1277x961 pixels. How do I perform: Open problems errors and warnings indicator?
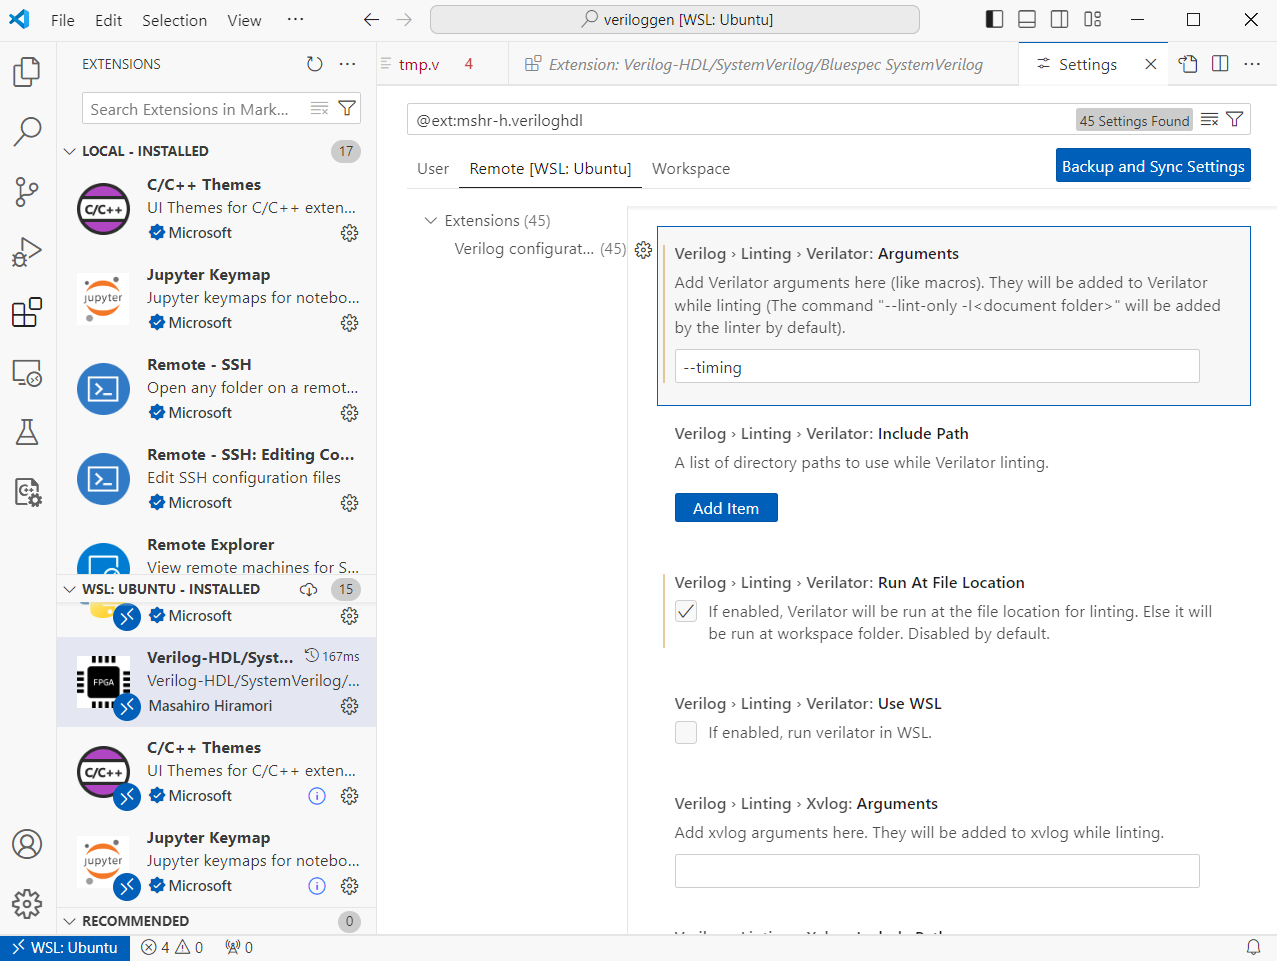[x=172, y=947]
